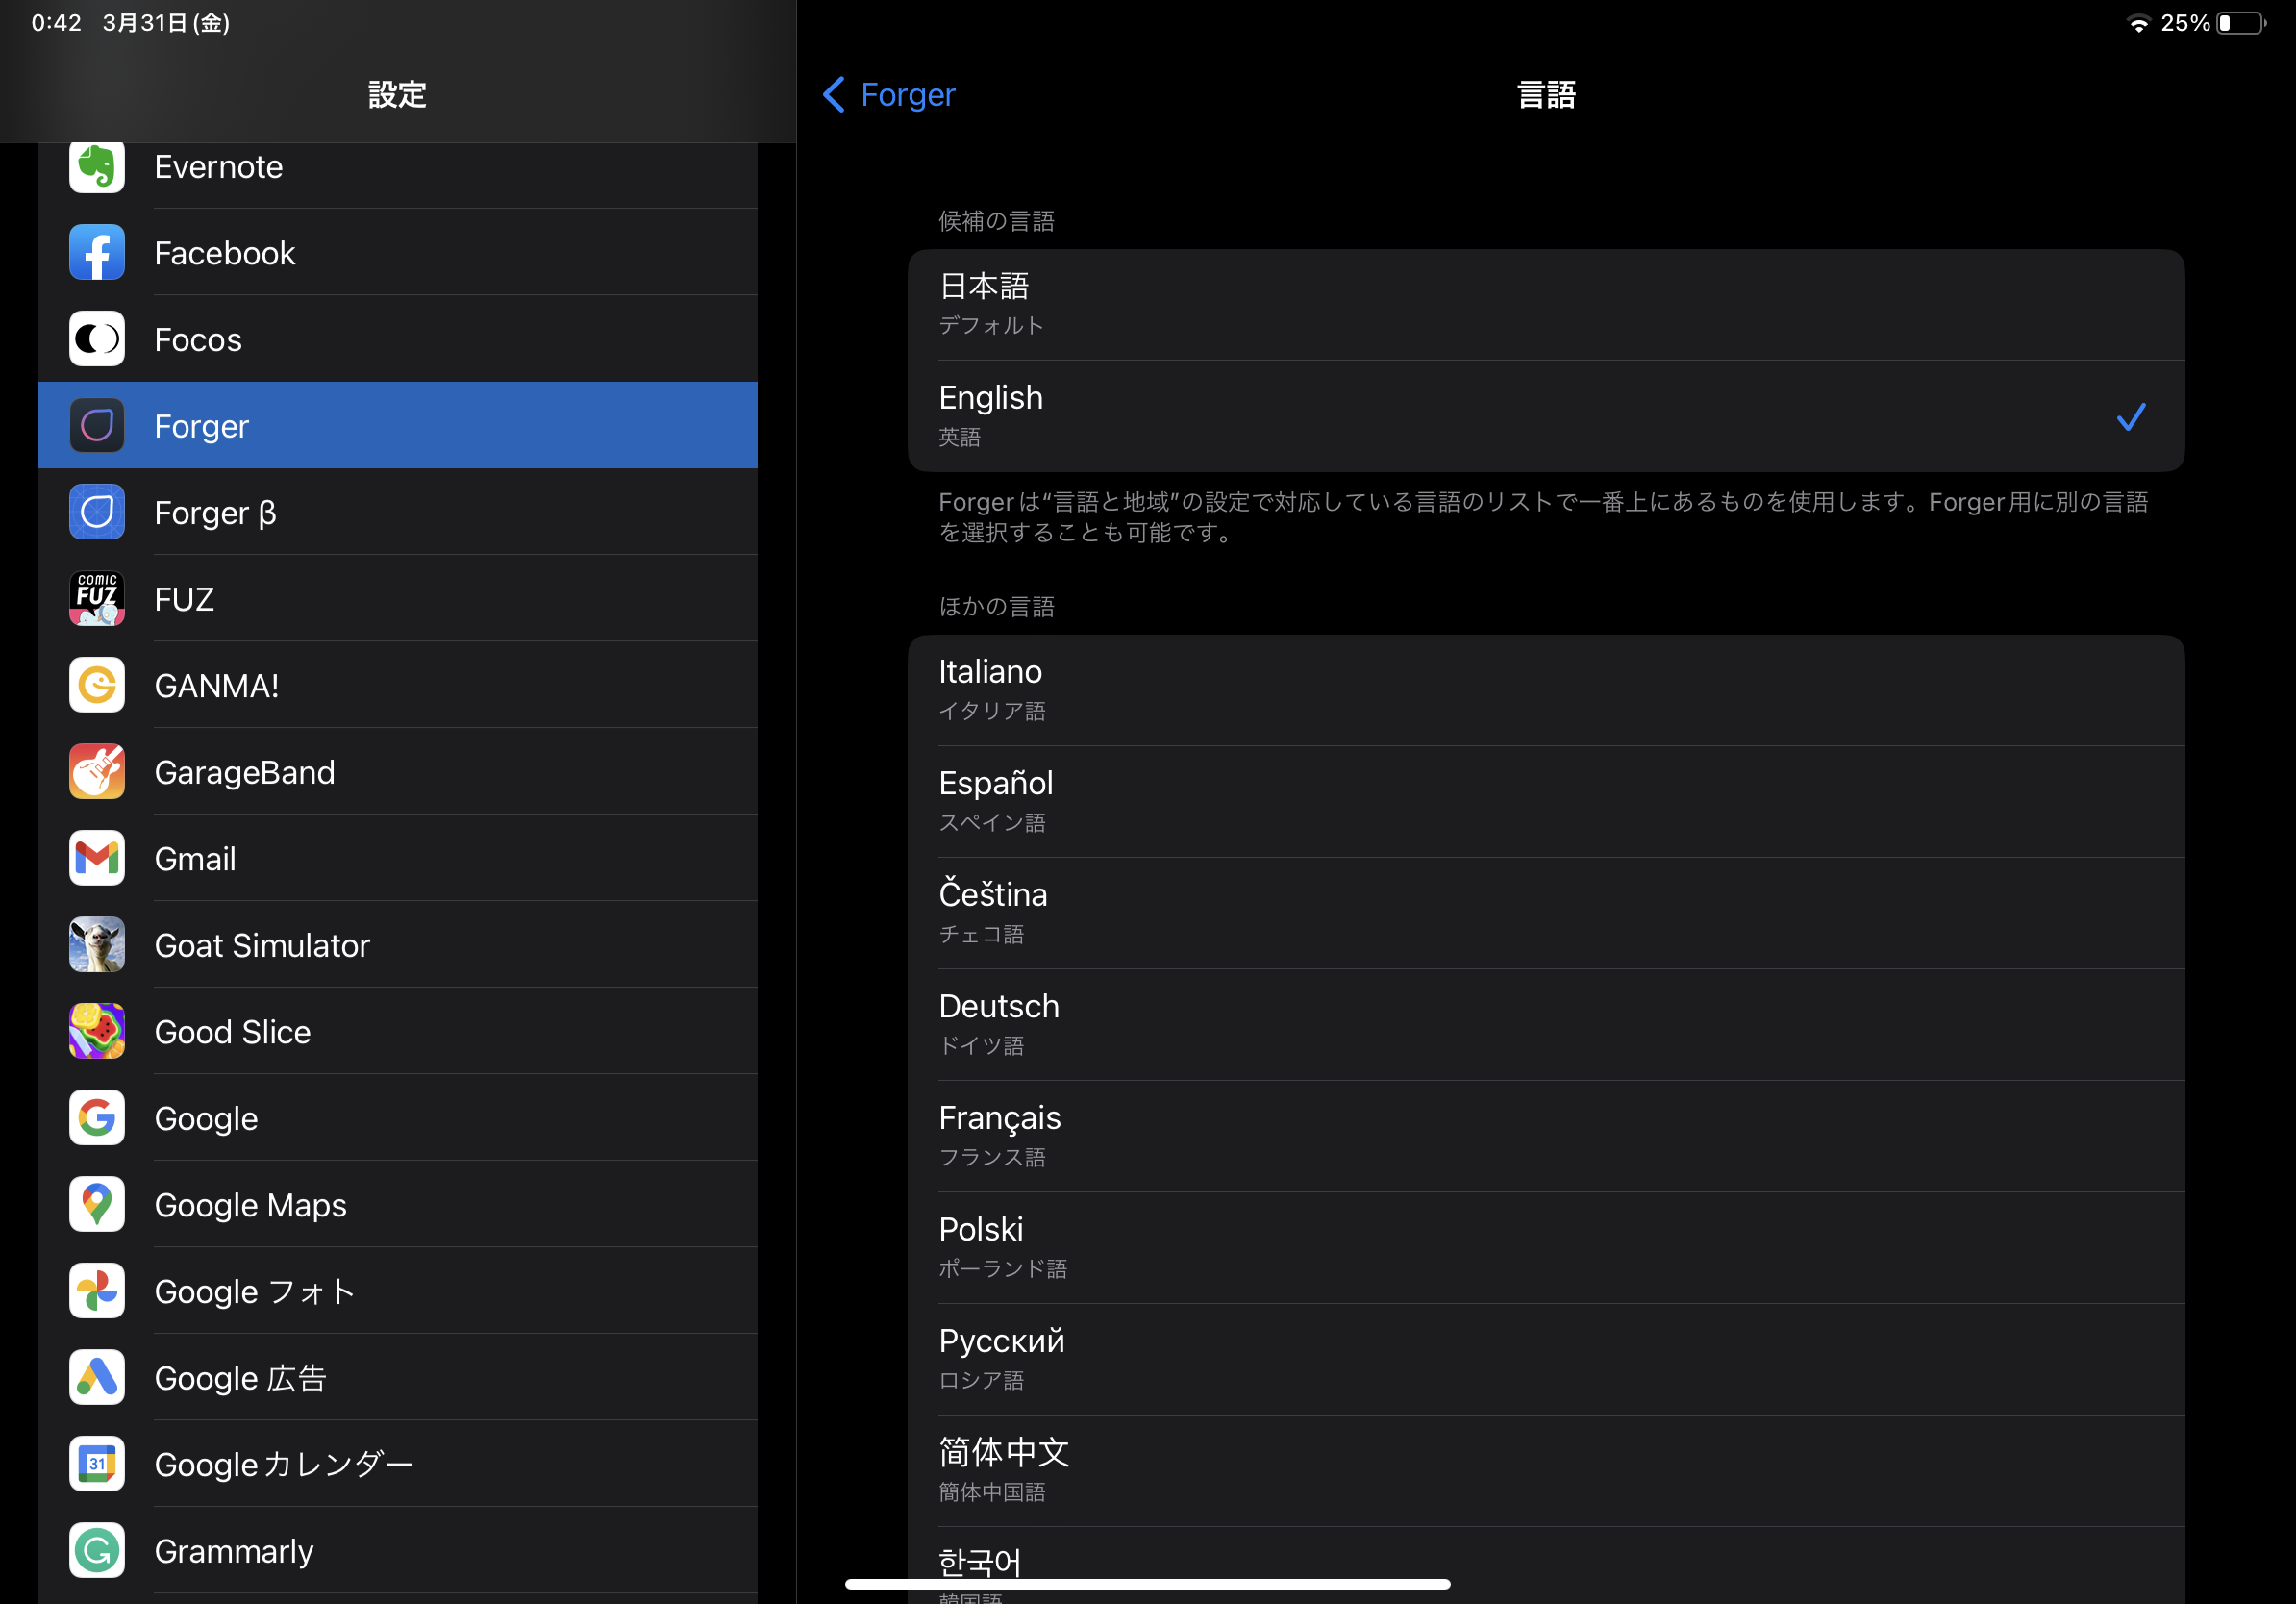Open GANMA! settings row

(398, 685)
